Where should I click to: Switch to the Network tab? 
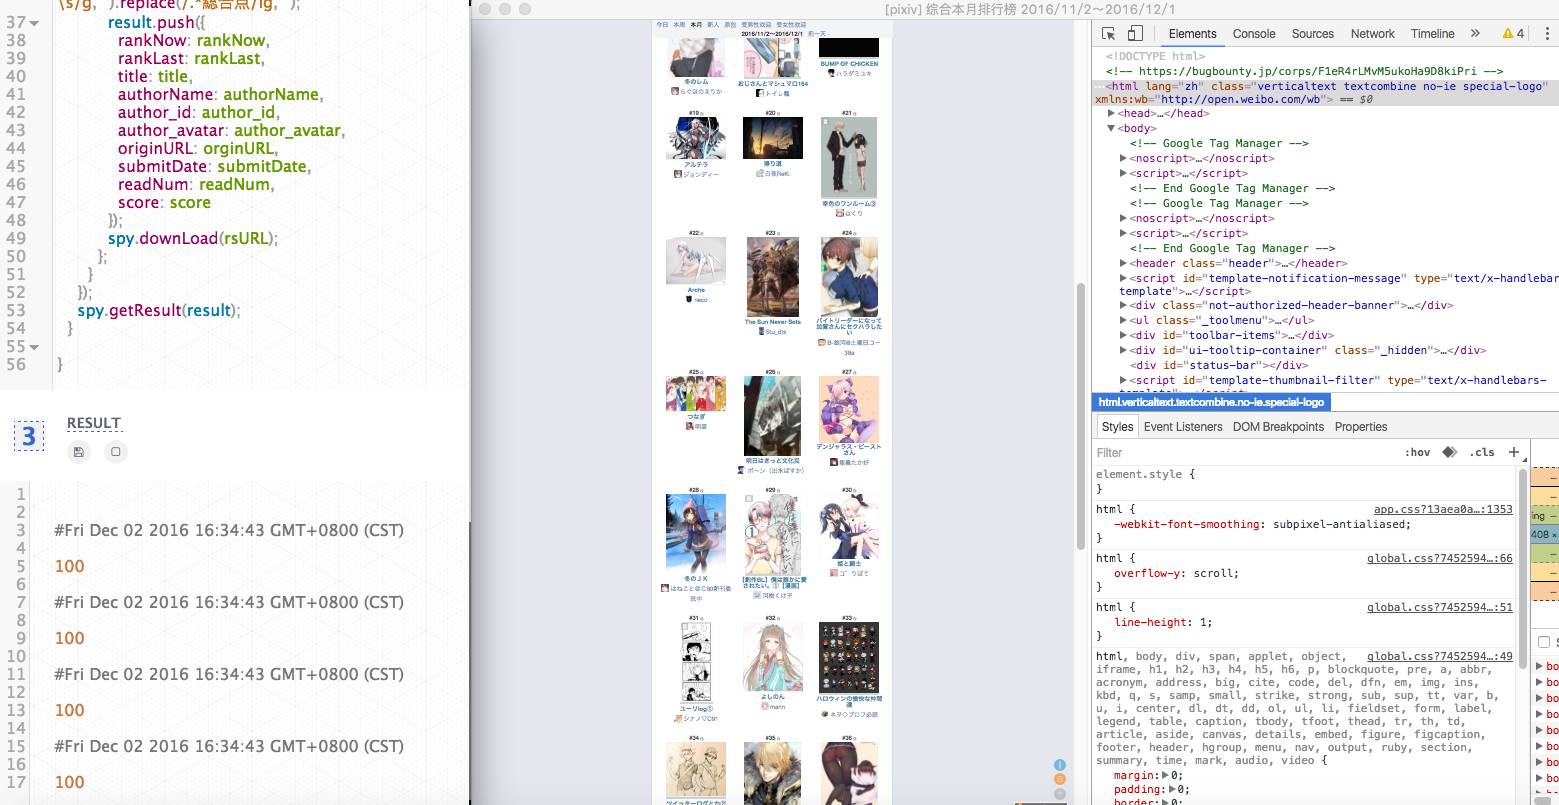1372,33
